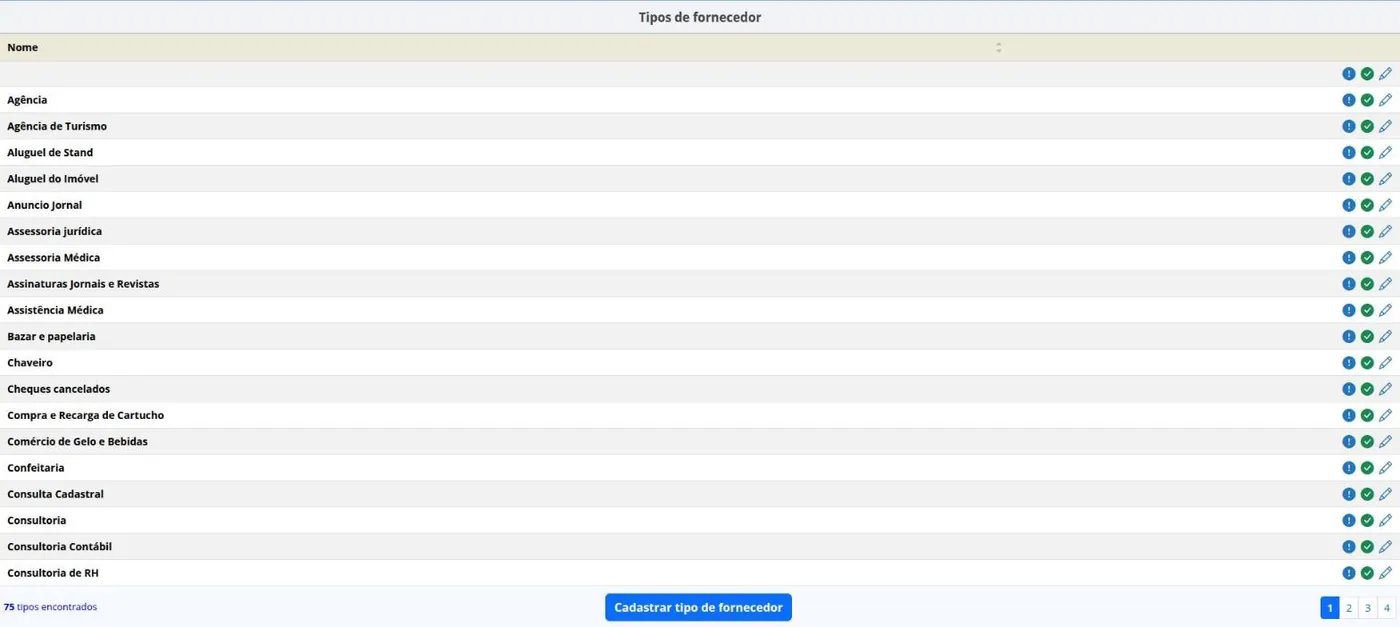Select the Aluguel do Imóvel name

(x=53, y=179)
